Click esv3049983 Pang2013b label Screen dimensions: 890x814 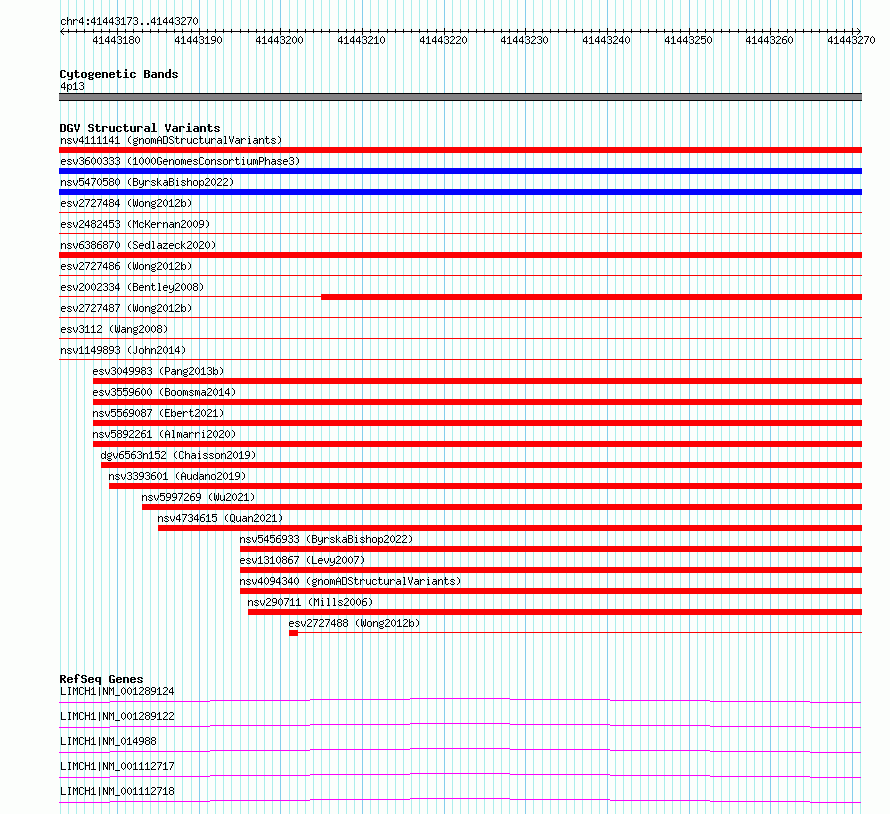(158, 371)
